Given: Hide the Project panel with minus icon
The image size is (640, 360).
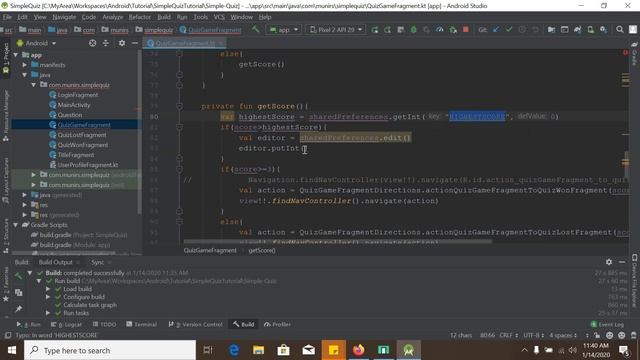Looking at the screenshot, I should pyautogui.click(x=135, y=43).
